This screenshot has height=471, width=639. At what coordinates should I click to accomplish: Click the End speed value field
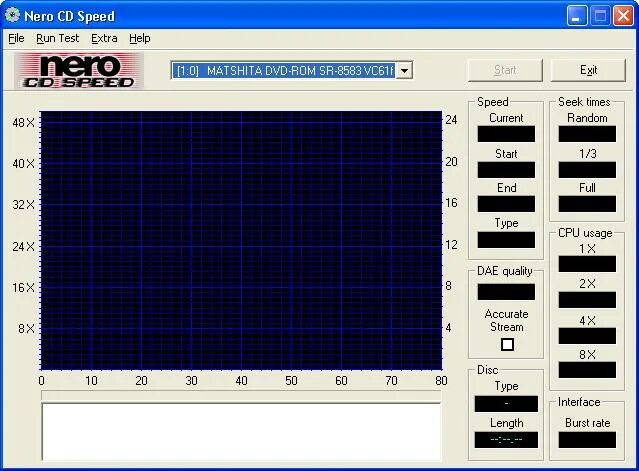tap(506, 204)
